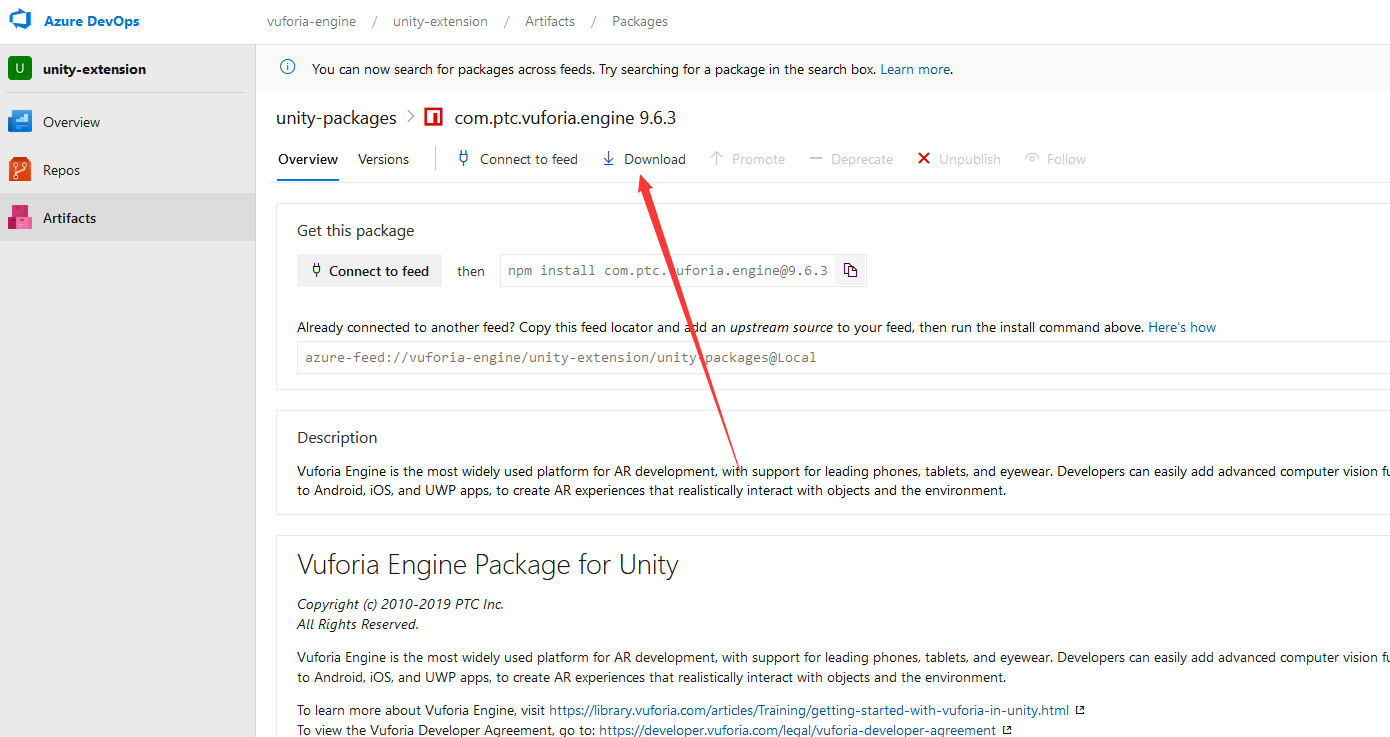
Task: Switch to the Versions tab
Action: (x=383, y=159)
